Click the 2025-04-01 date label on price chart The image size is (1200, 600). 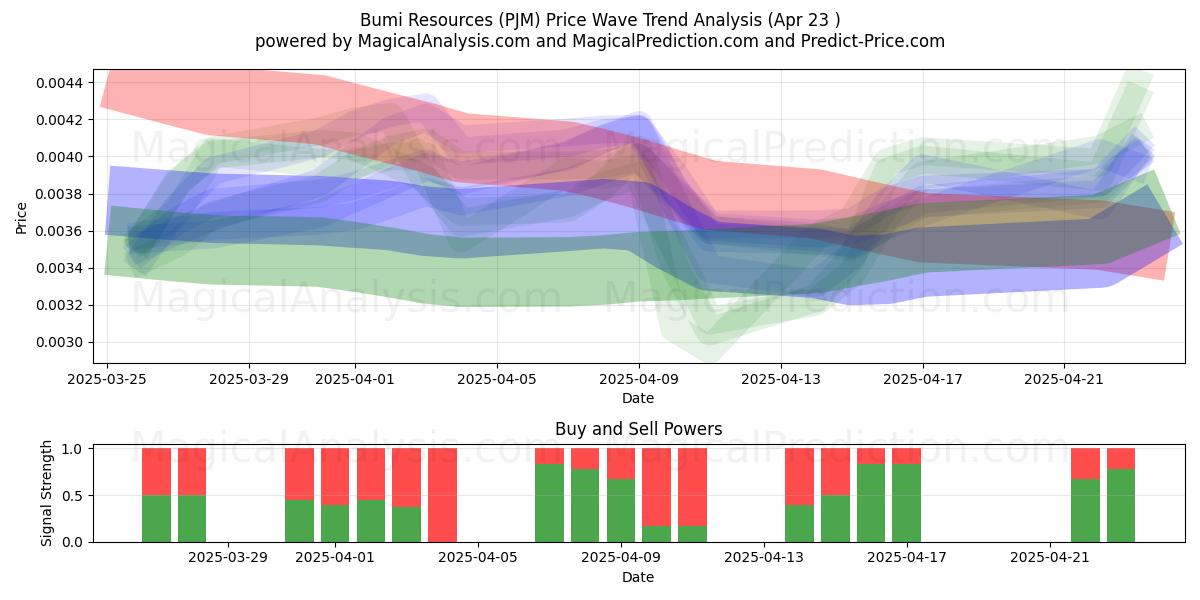click(355, 379)
